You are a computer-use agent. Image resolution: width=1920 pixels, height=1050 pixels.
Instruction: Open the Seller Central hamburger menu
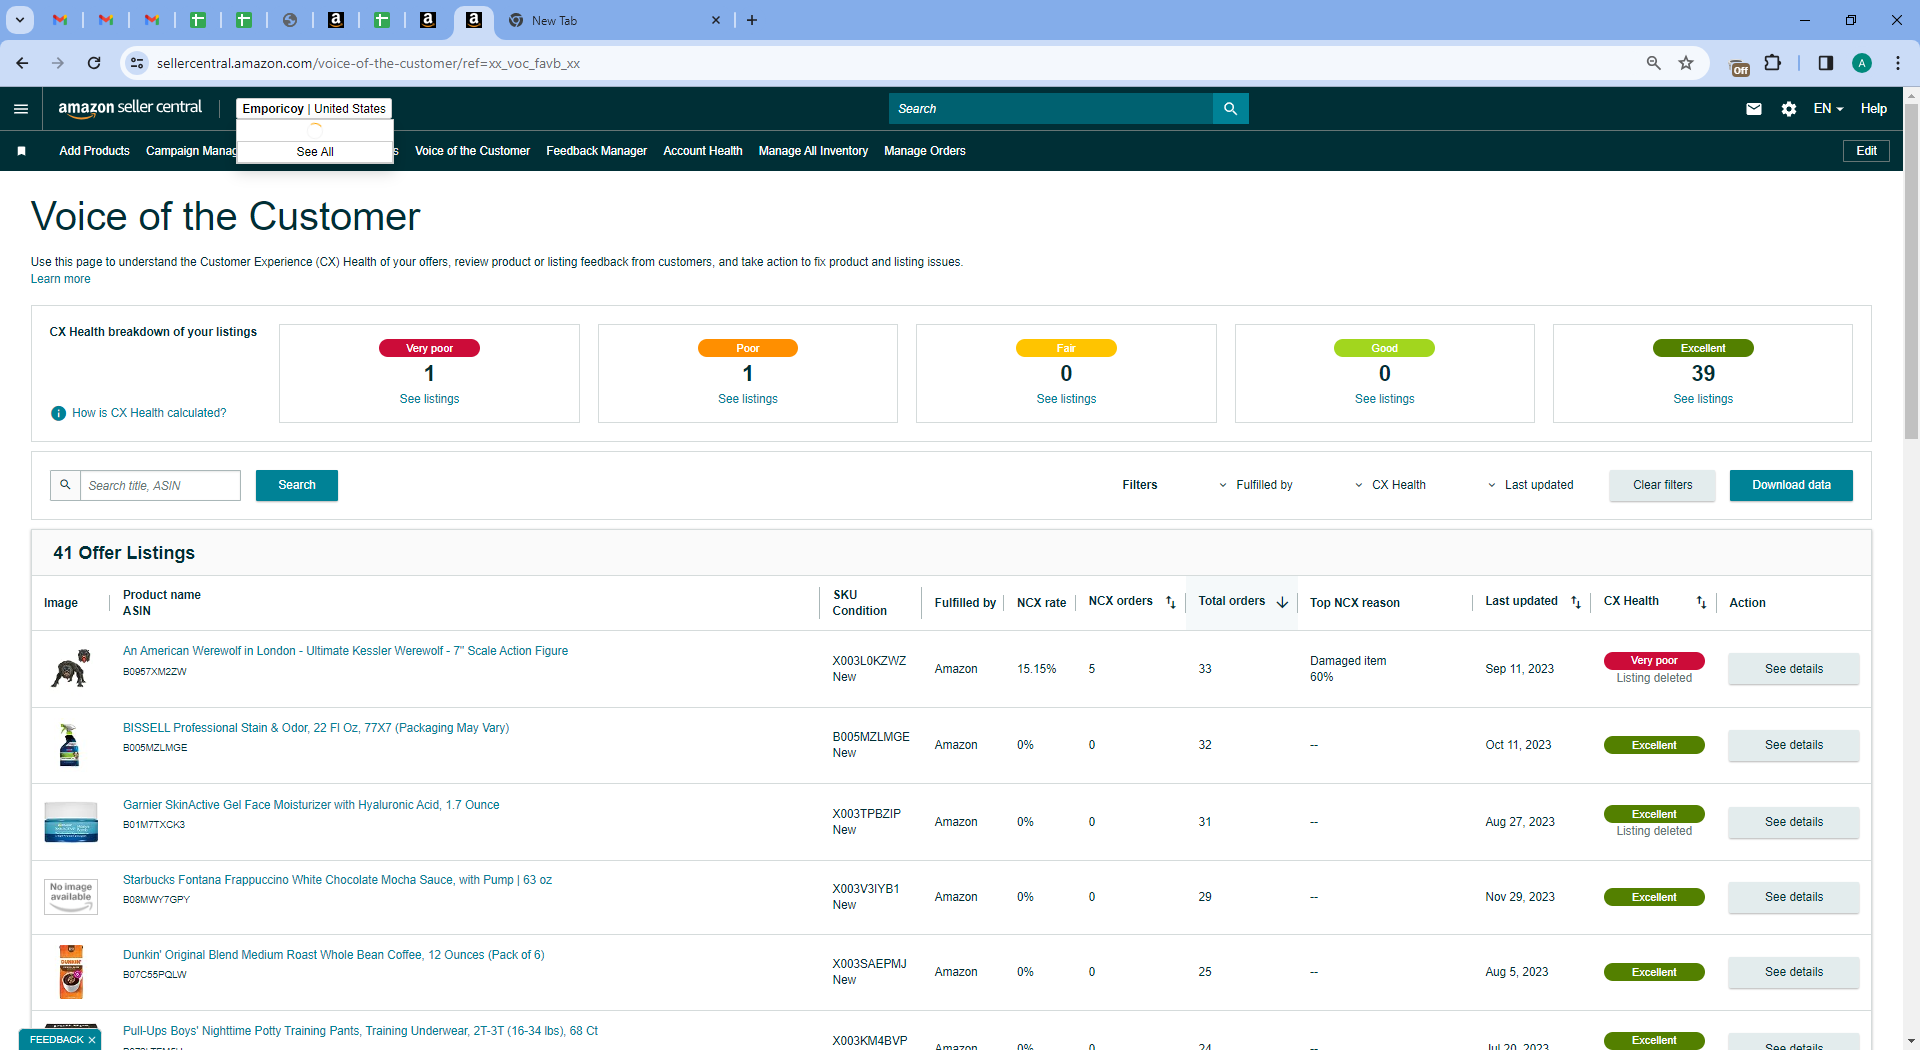21,109
